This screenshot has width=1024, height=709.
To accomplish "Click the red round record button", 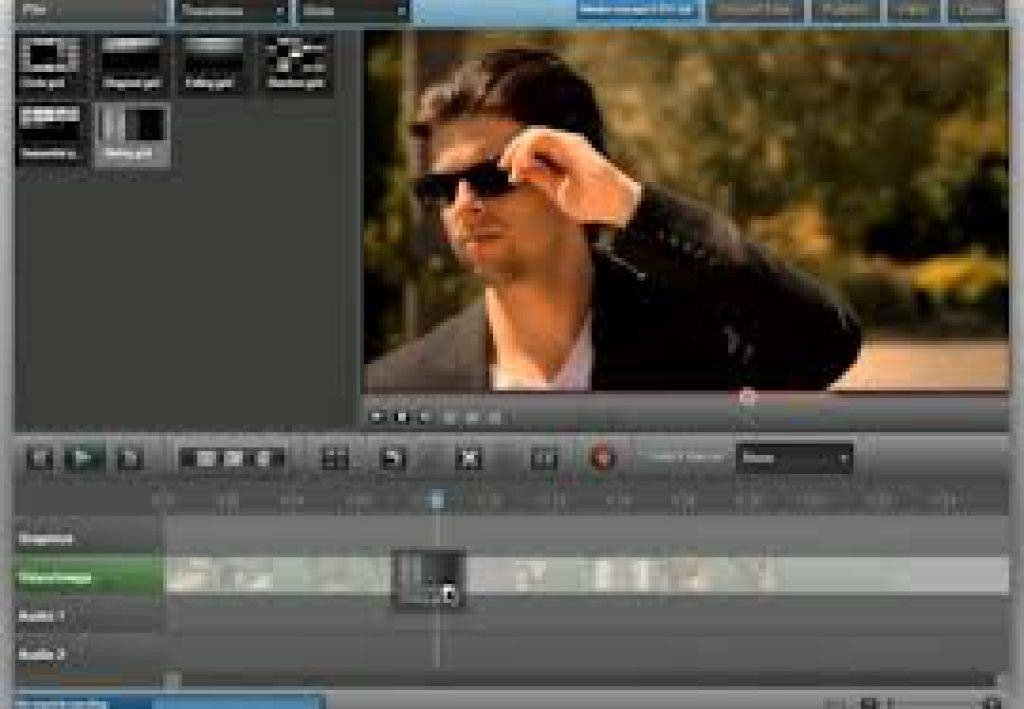I will point(602,459).
